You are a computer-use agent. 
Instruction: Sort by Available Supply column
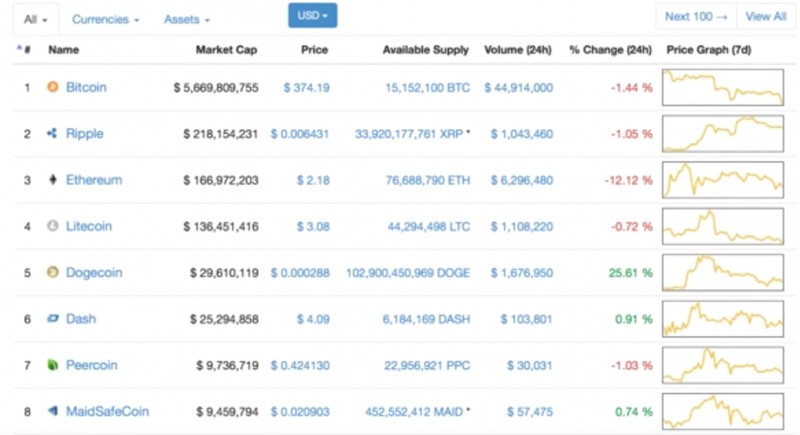pyautogui.click(x=426, y=49)
